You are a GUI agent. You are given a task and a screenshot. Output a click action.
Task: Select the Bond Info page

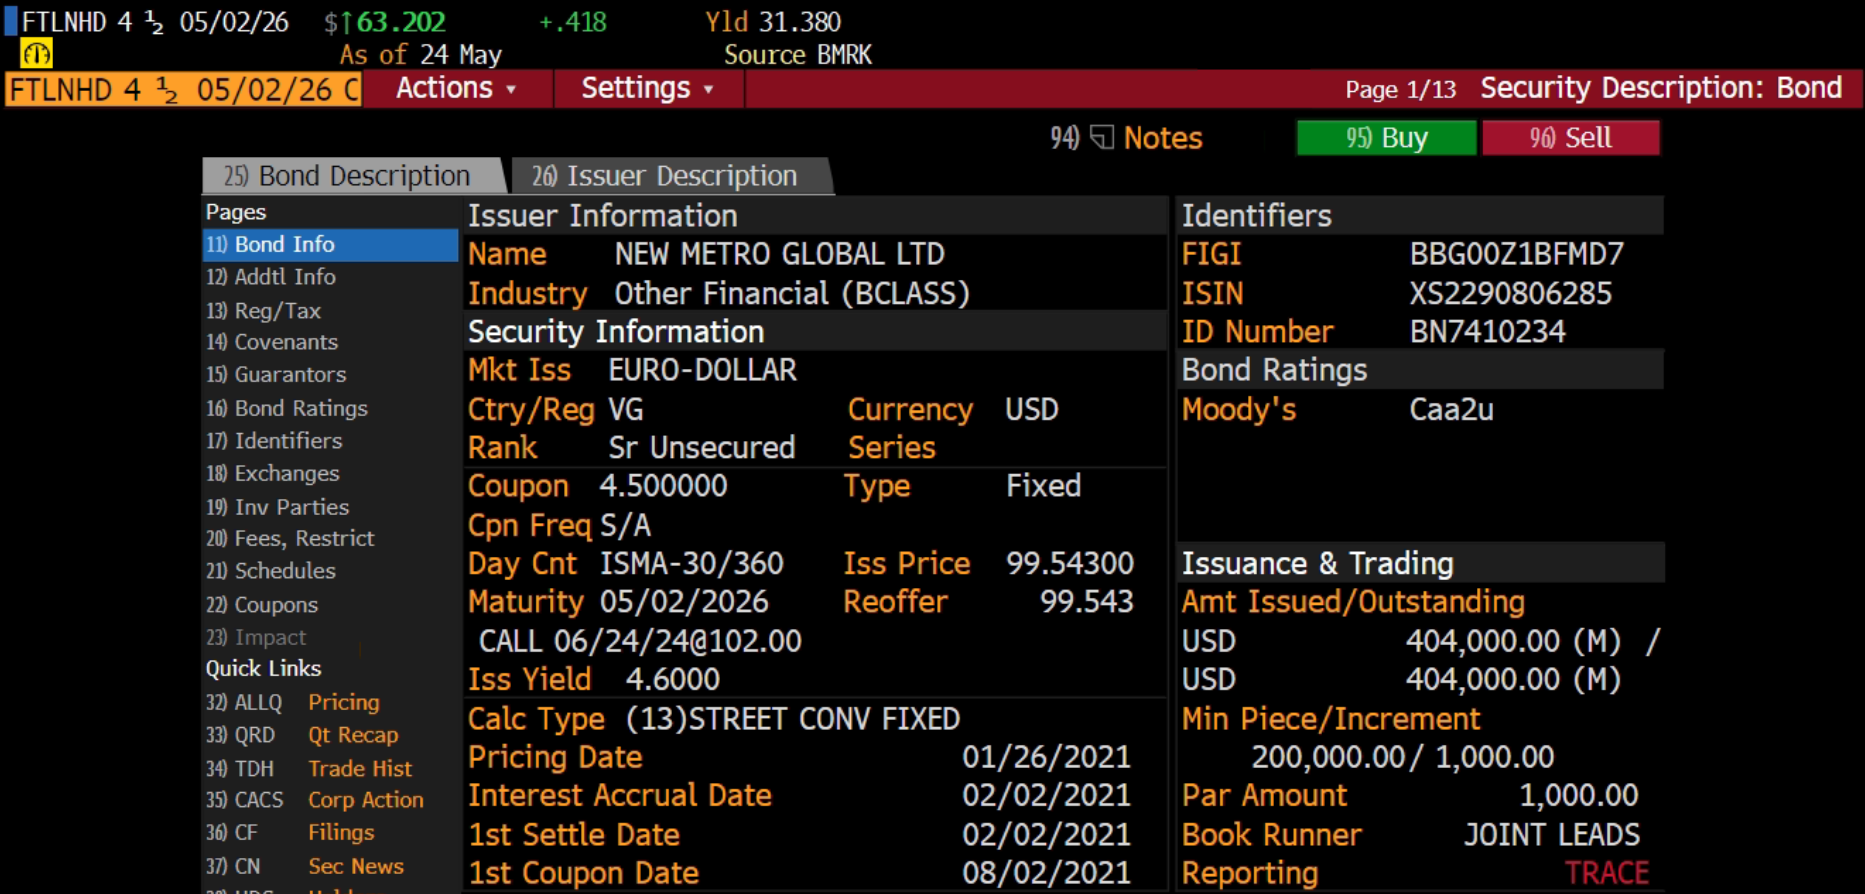pyautogui.click(x=330, y=245)
